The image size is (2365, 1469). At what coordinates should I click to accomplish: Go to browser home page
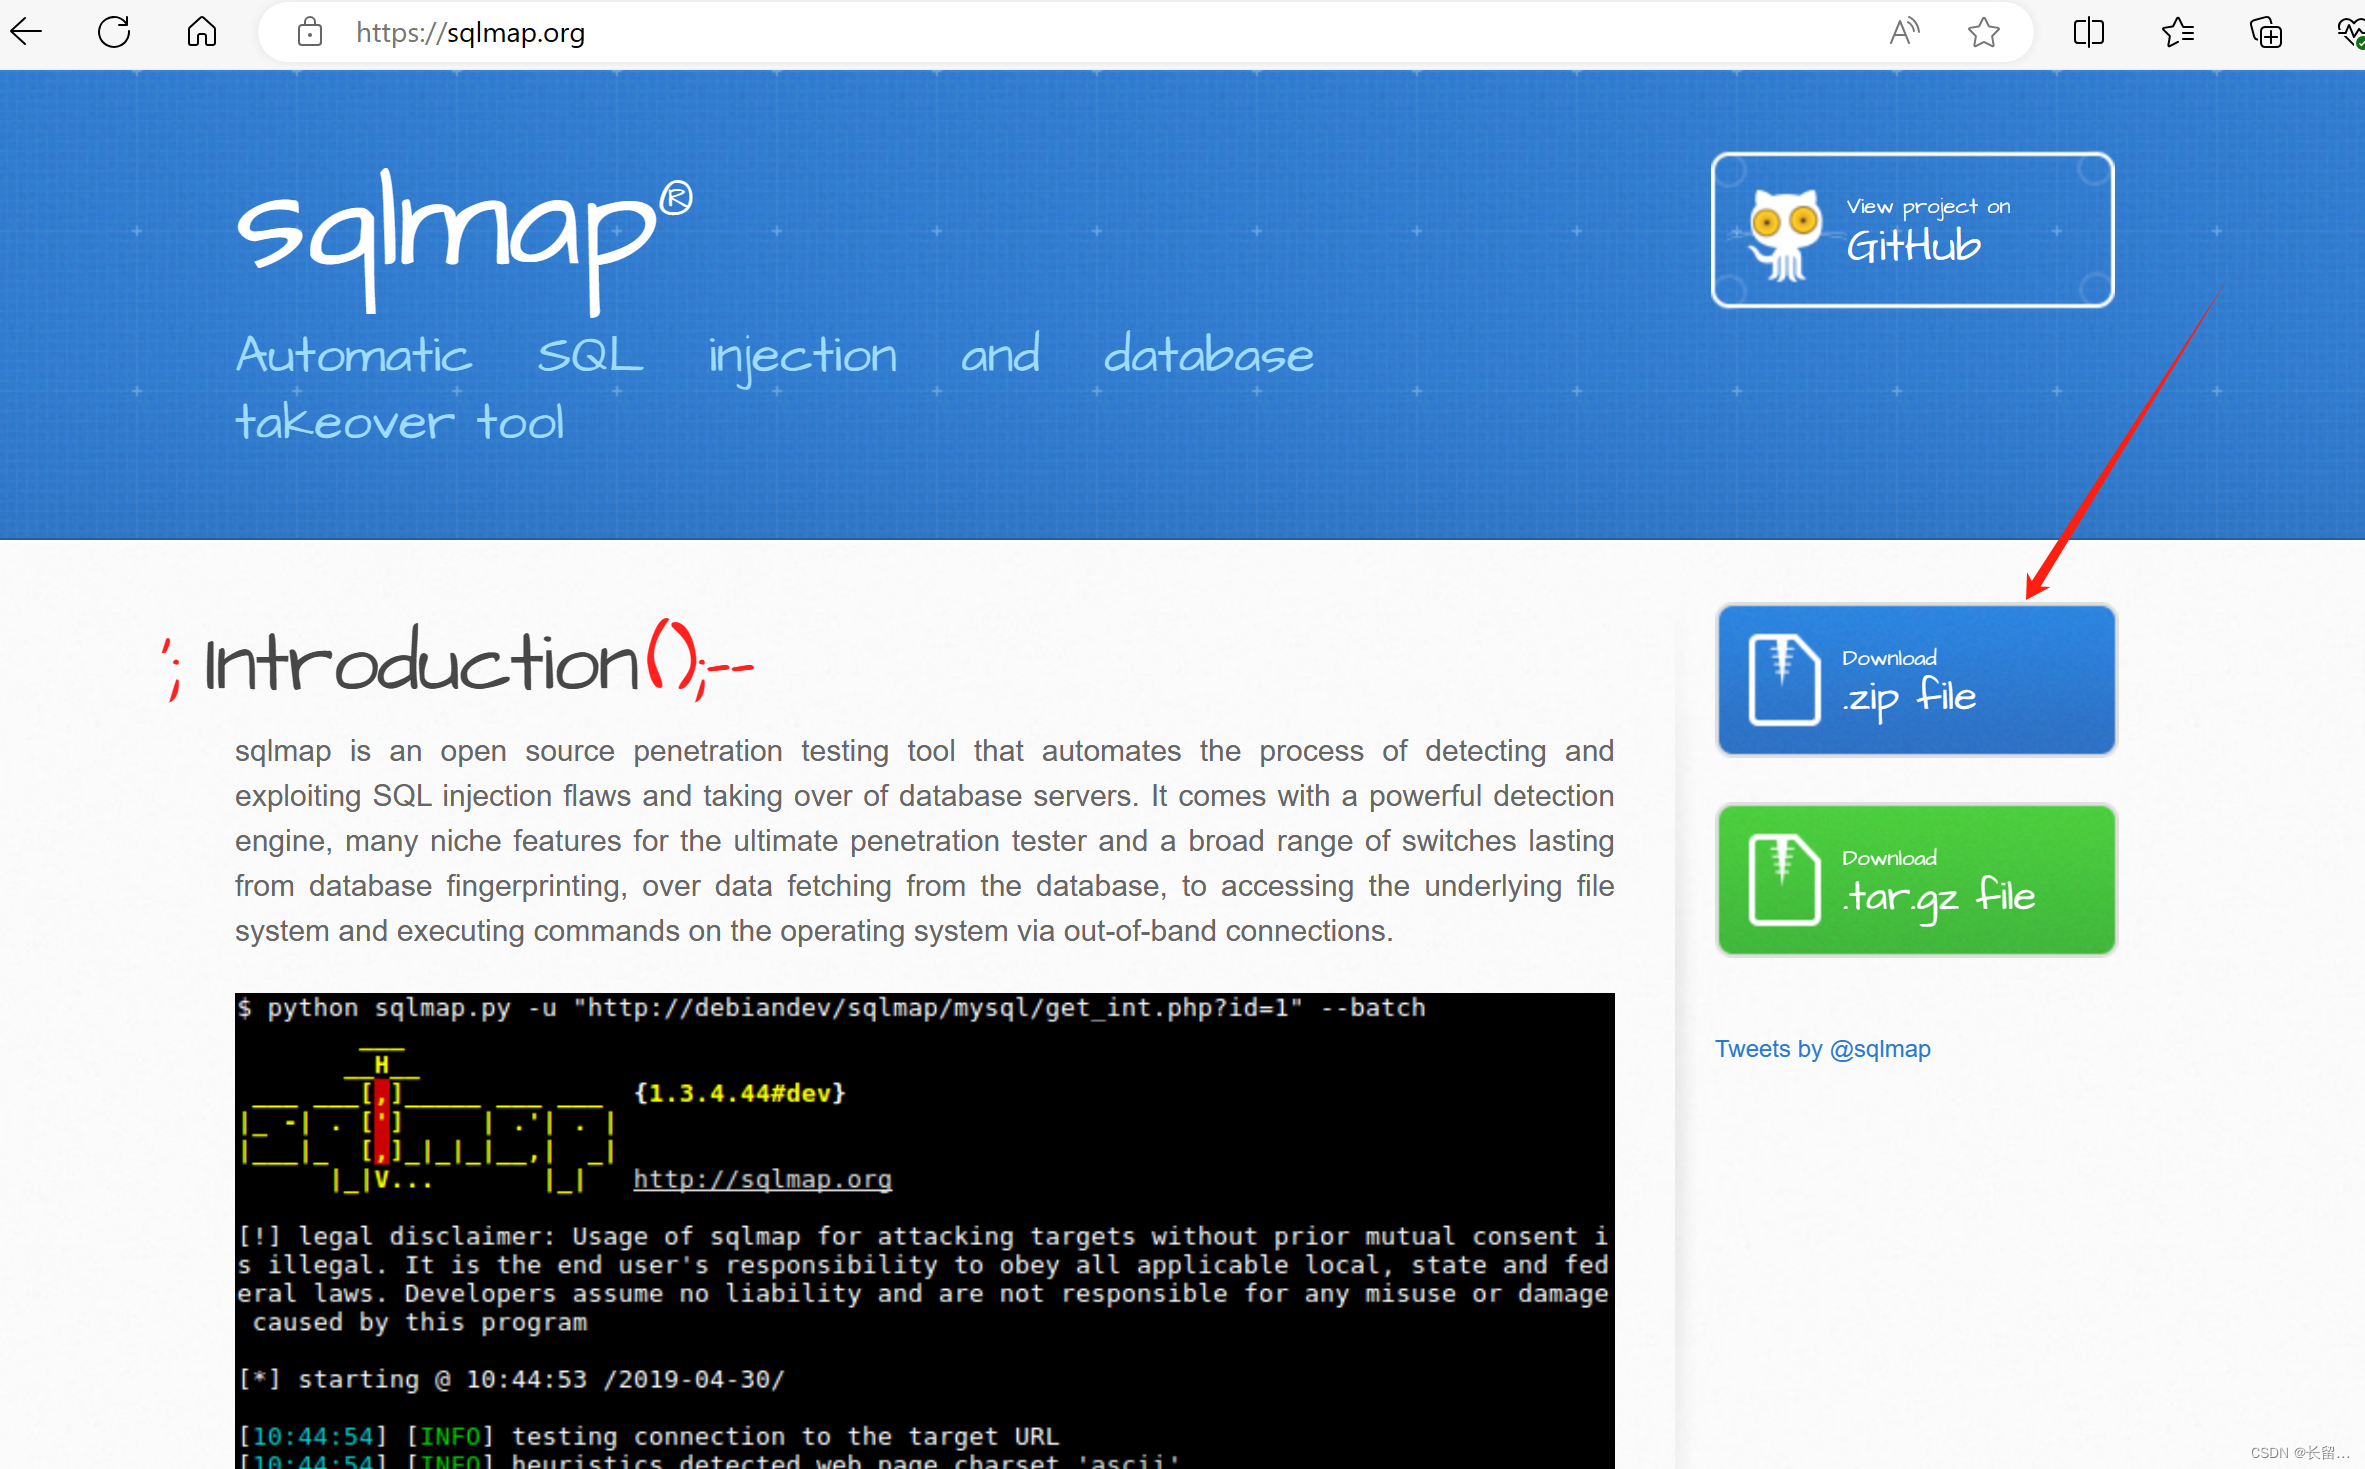click(202, 32)
